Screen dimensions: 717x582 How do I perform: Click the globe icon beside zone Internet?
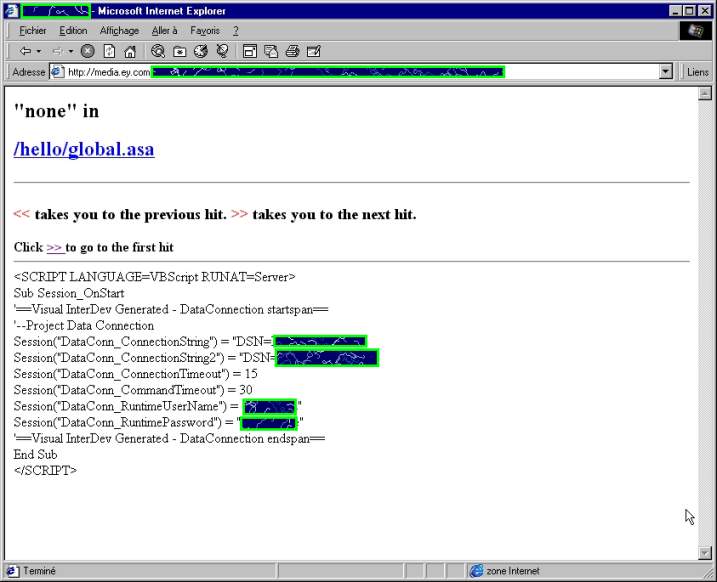(476, 571)
